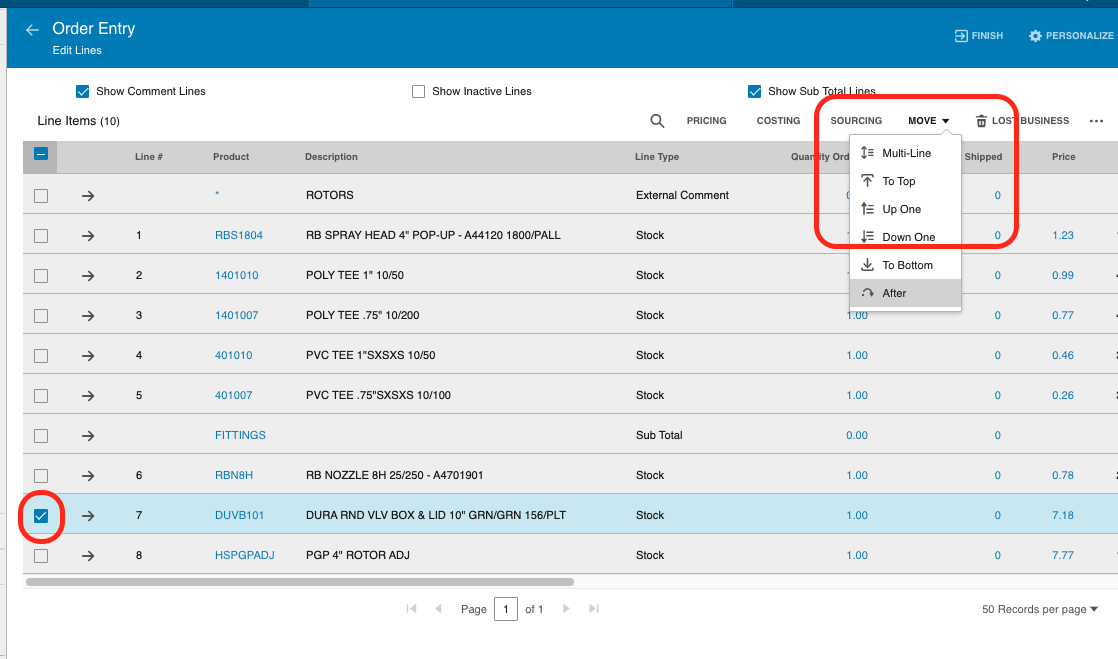Image resolution: width=1118 pixels, height=659 pixels.
Task: Click Lost Business trash button
Action: pyautogui.click(x=1022, y=121)
